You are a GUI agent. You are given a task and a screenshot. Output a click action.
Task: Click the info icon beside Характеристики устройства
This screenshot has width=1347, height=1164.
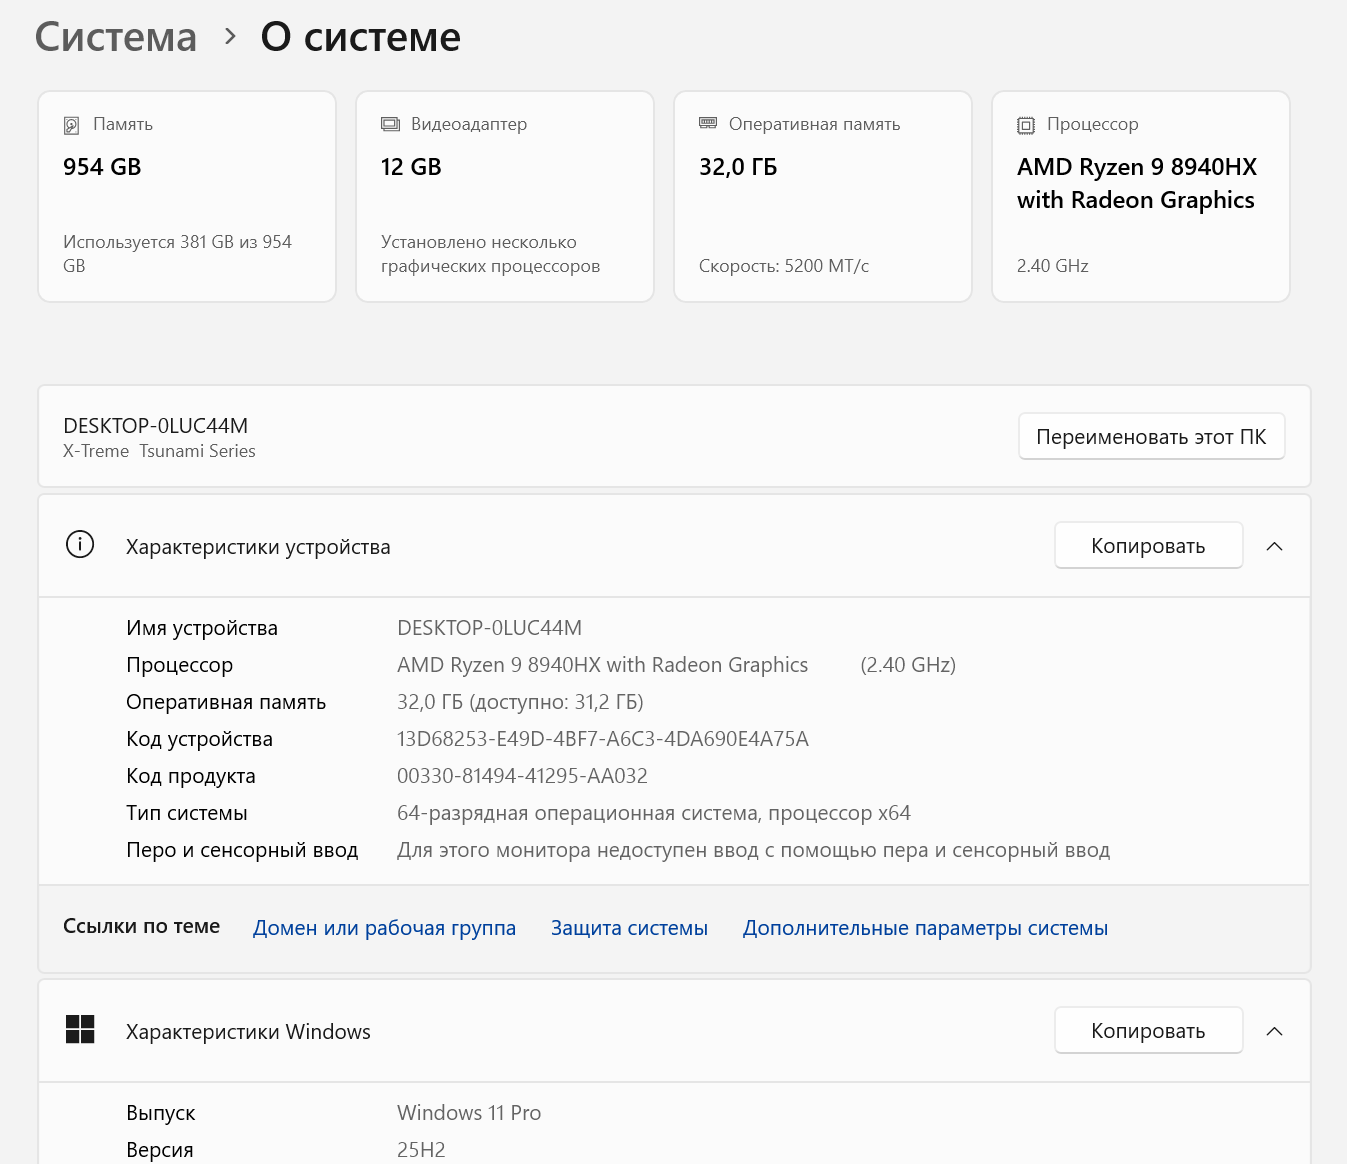point(80,545)
